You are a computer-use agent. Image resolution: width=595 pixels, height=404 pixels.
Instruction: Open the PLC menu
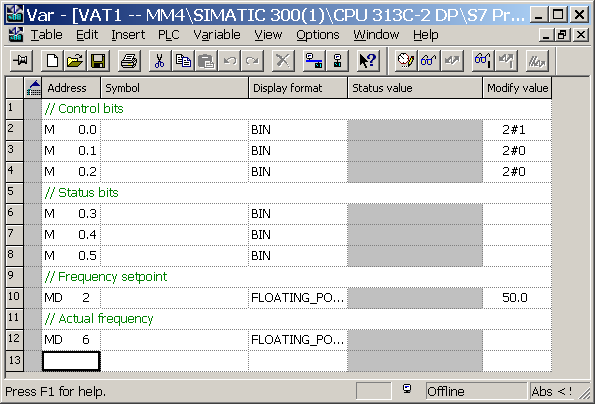168,35
